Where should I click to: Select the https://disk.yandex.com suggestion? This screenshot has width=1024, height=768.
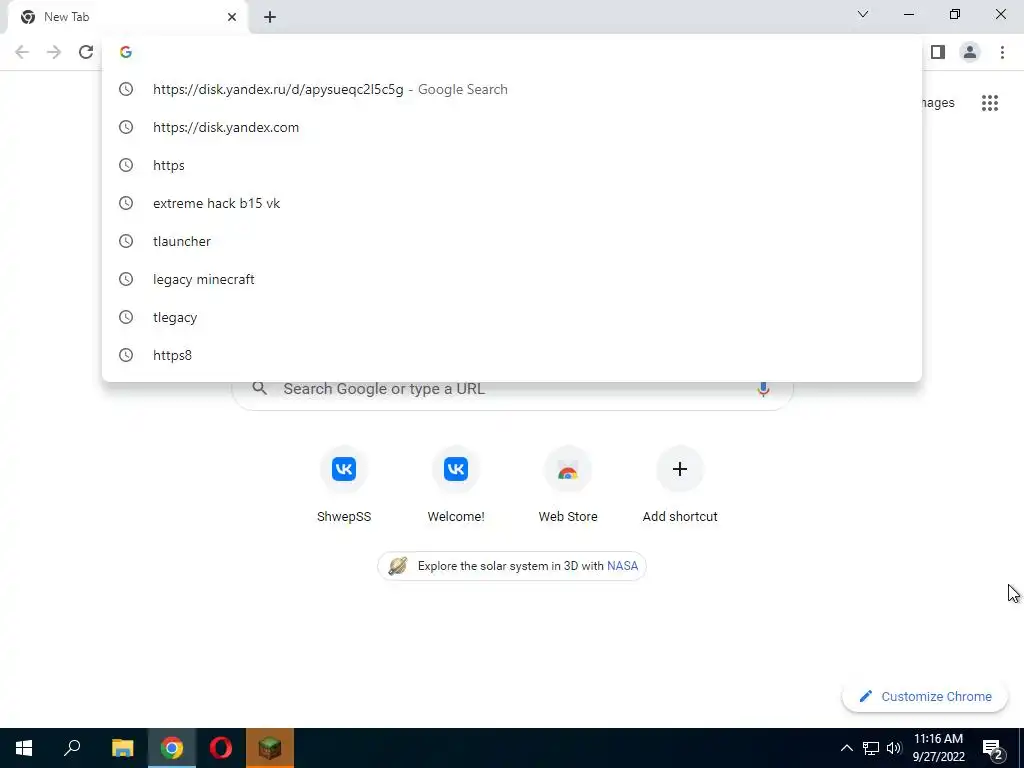512,127
